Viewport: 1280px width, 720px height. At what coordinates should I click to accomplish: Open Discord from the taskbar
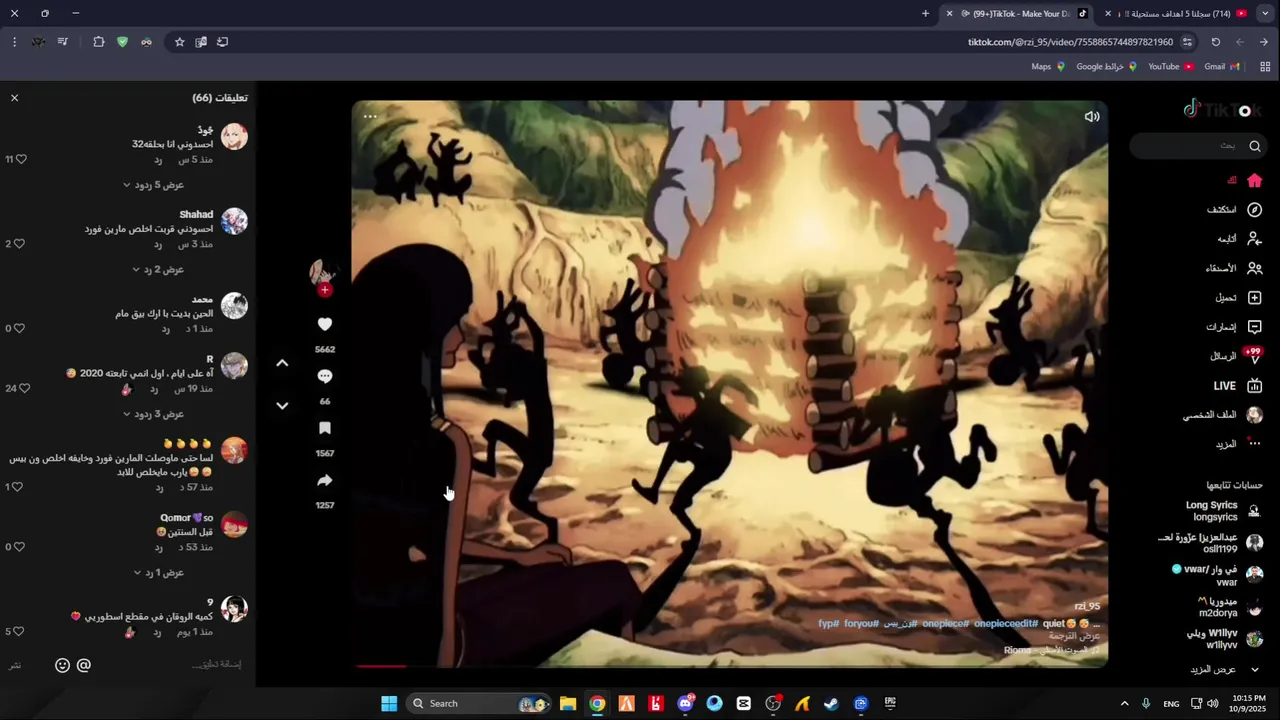[685, 703]
